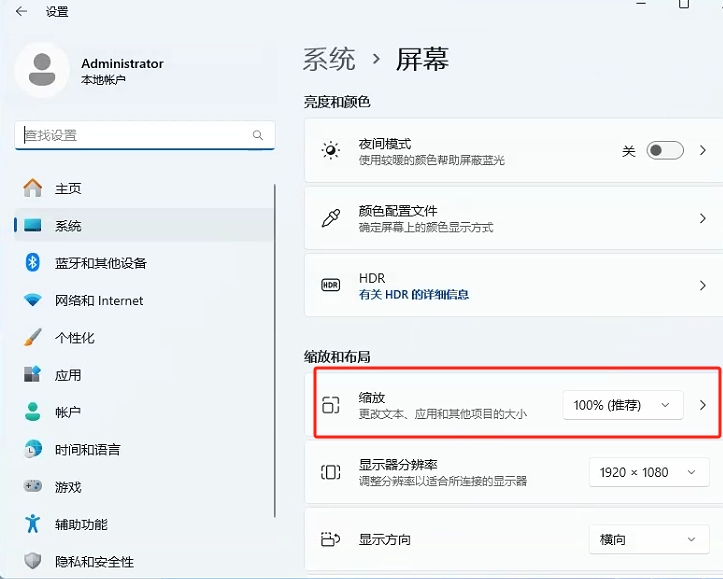The width and height of the screenshot is (723, 579).
Task: Open the 有关 HDR 的详细信息 link
Action: 414,294
